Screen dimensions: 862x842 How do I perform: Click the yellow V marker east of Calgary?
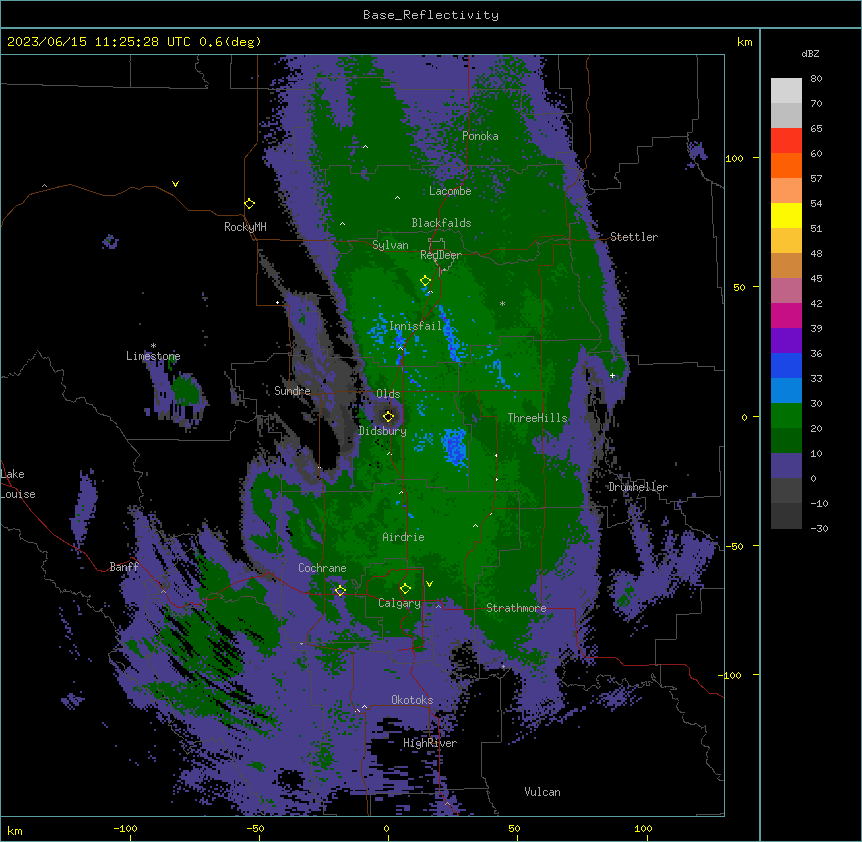(429, 584)
